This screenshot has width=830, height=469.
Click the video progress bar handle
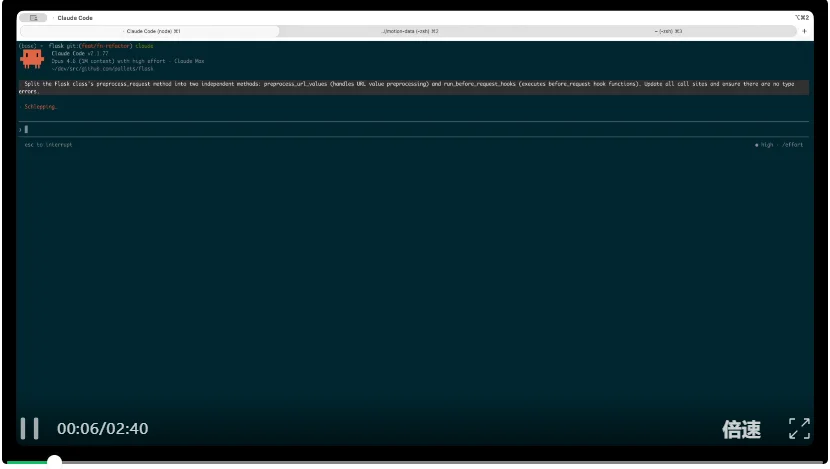tap(55, 461)
